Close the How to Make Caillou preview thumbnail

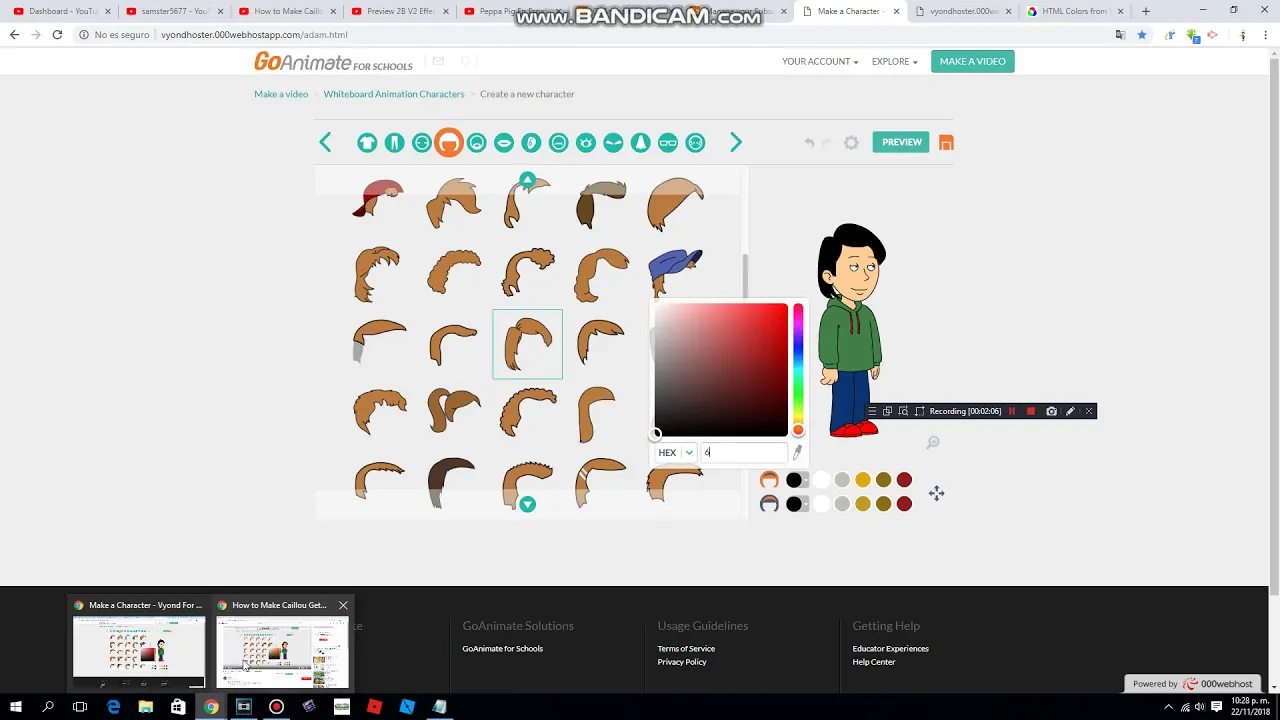343,605
